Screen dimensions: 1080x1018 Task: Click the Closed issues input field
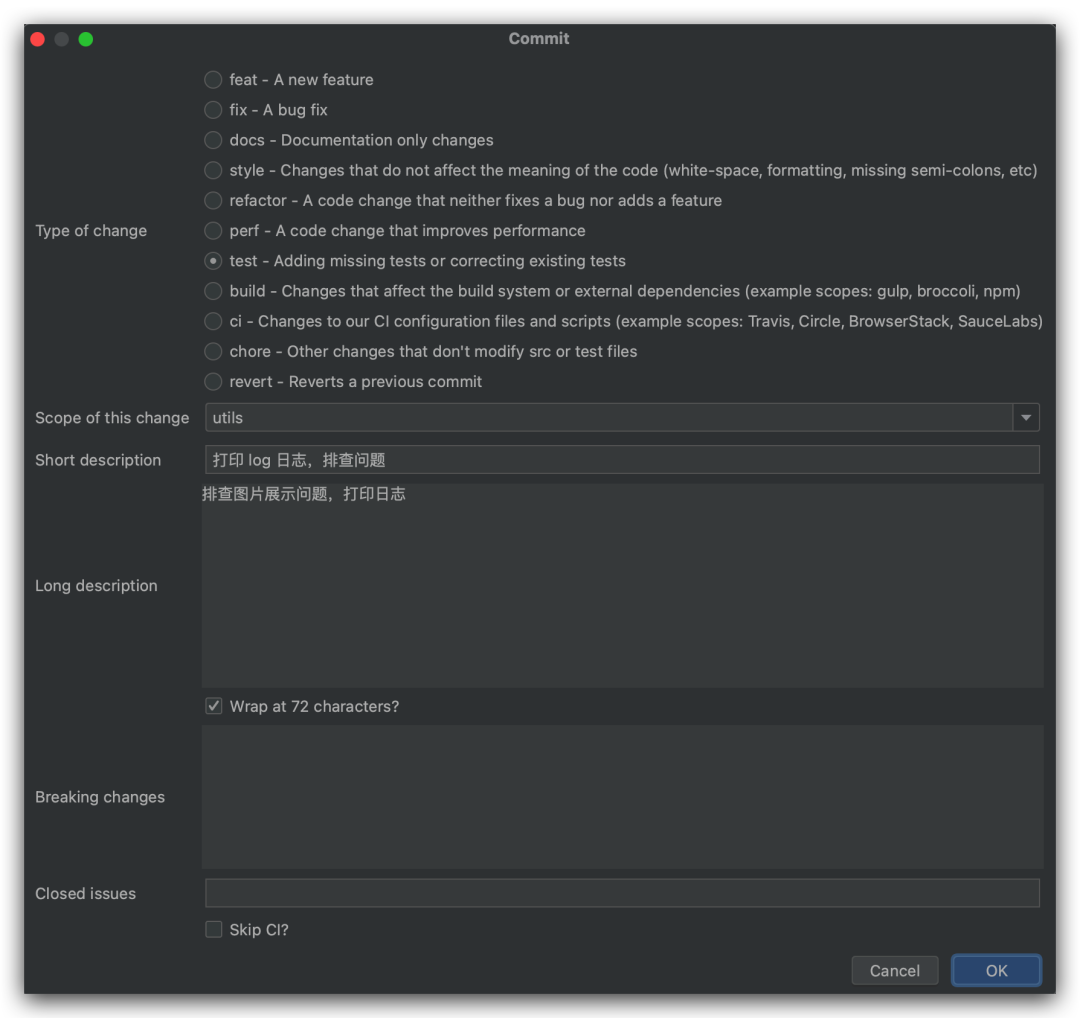[x=620, y=892]
